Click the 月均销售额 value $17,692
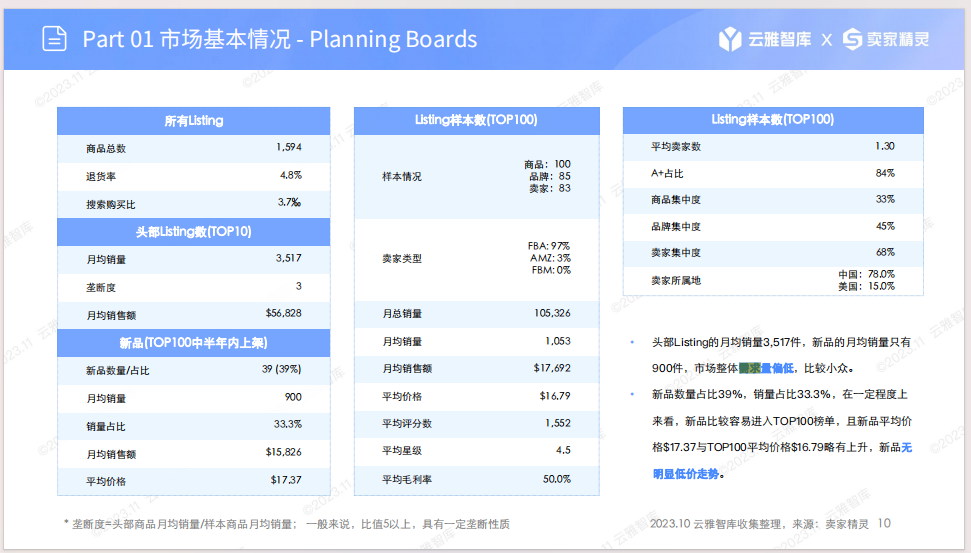Image resolution: width=971 pixels, height=553 pixels. [552, 368]
